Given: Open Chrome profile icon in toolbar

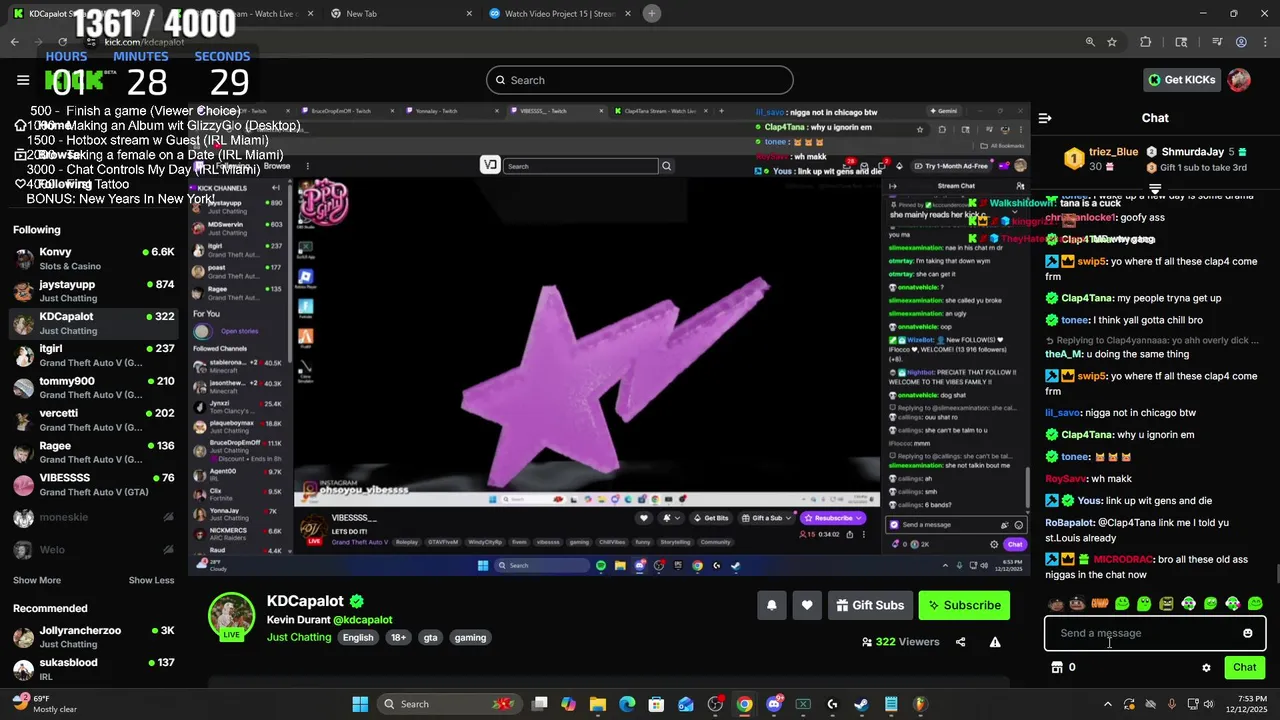Looking at the screenshot, I should [1241, 42].
